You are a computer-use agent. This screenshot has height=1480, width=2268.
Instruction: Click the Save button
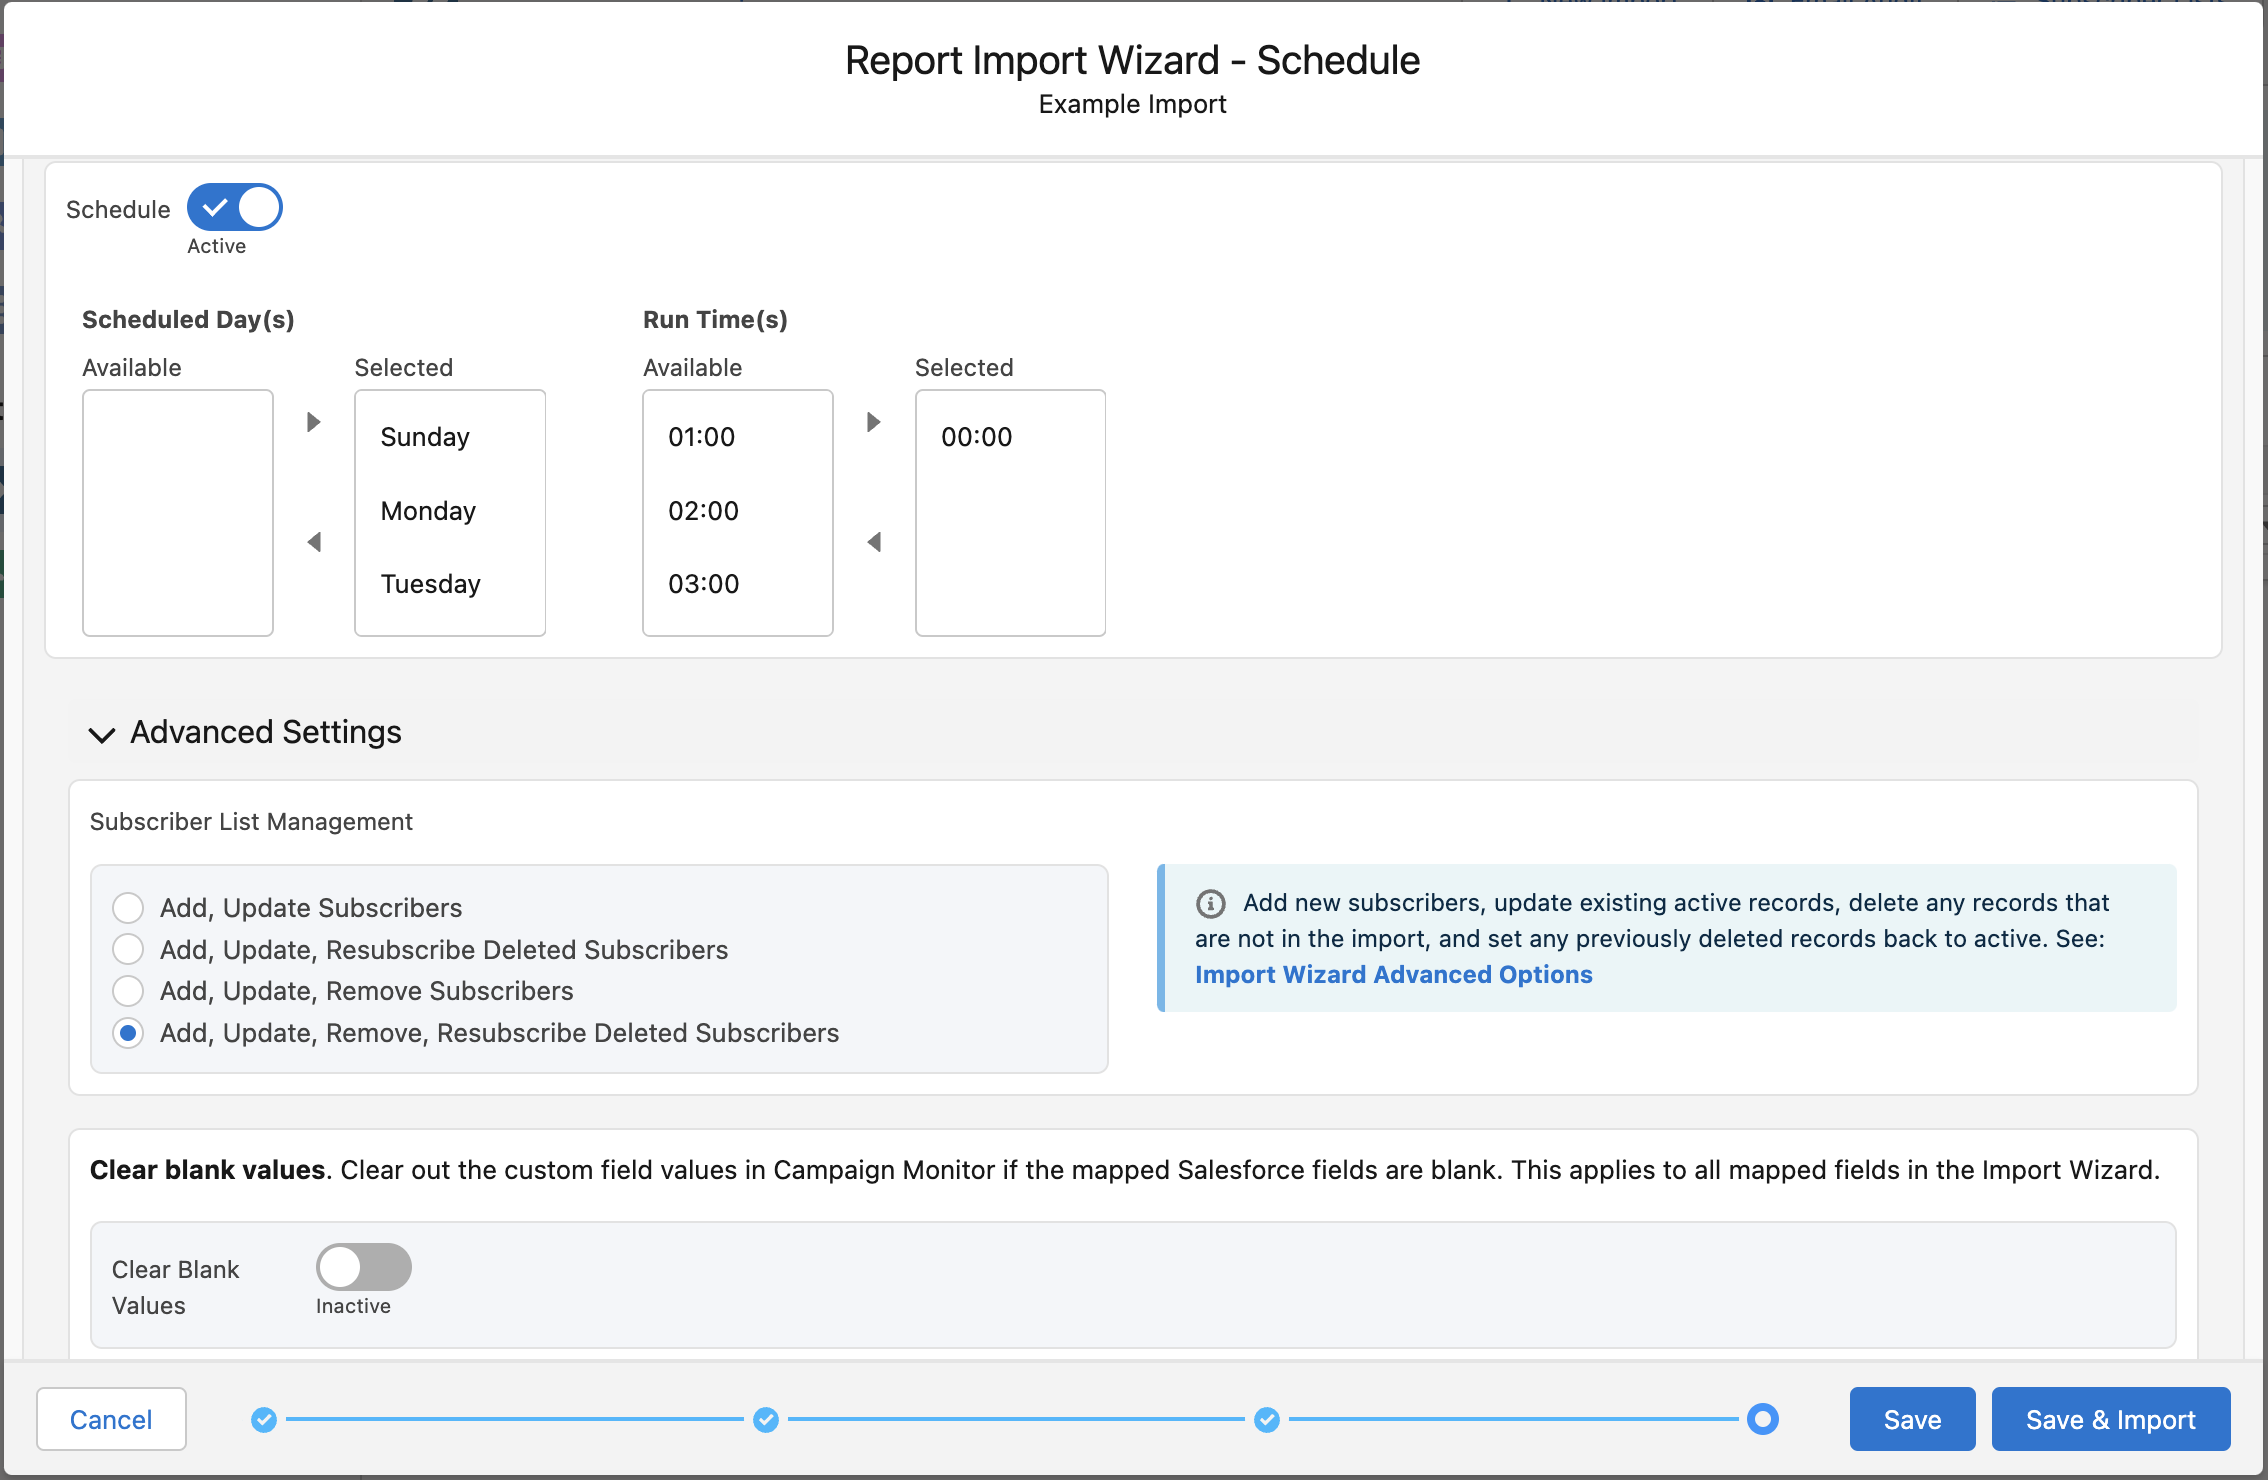(1912, 1419)
